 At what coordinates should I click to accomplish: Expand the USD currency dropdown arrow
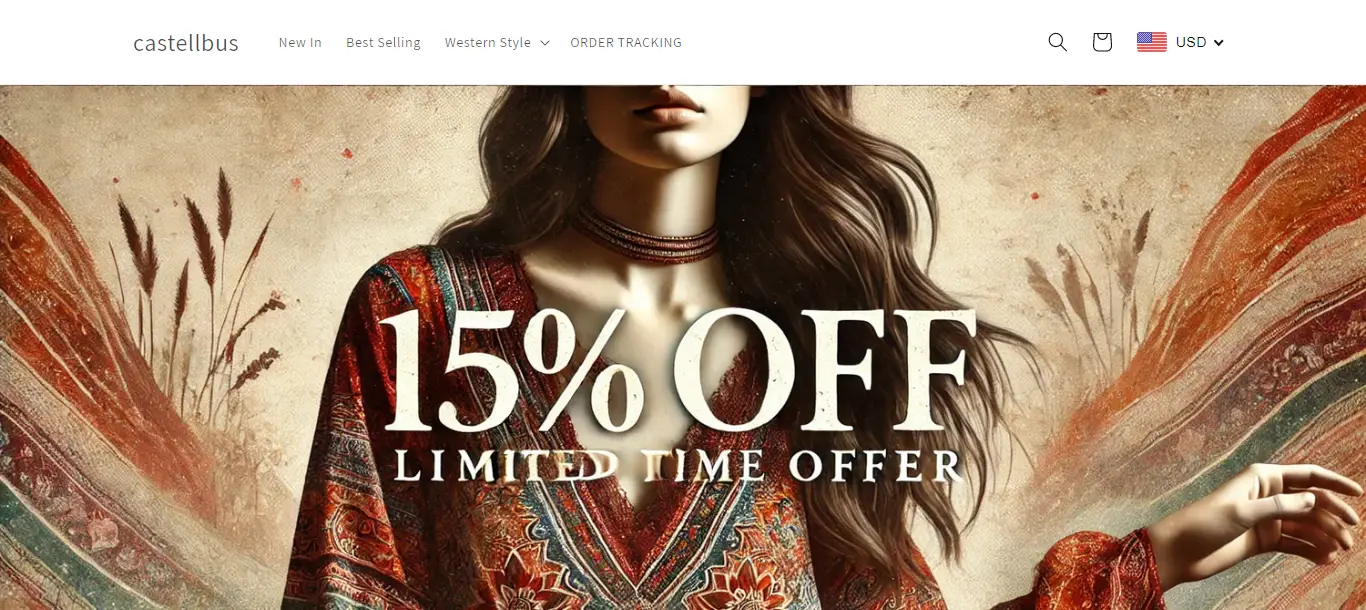click(x=1218, y=43)
